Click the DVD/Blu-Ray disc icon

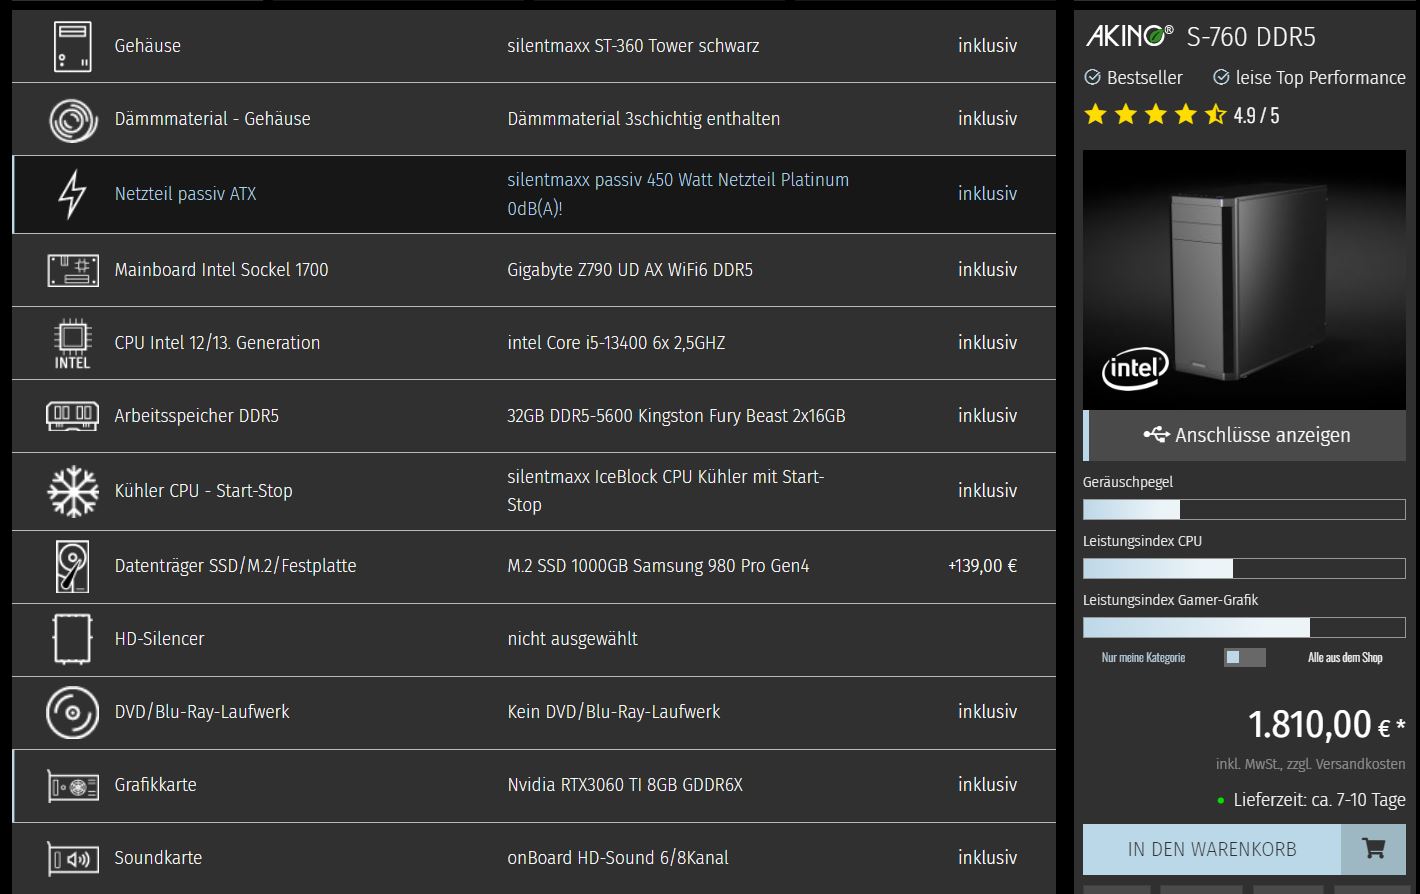[x=72, y=712]
